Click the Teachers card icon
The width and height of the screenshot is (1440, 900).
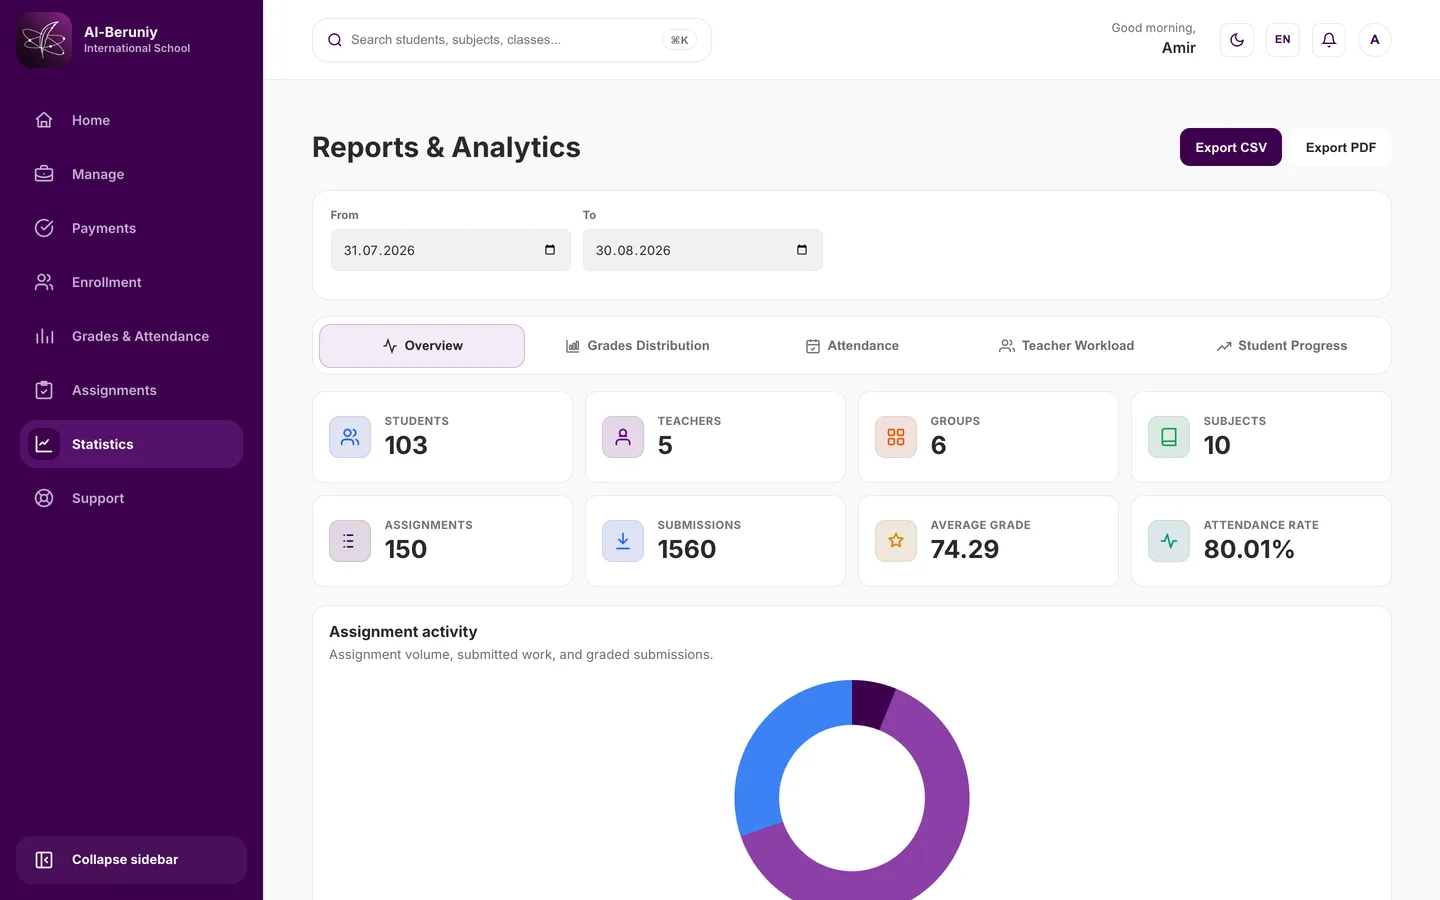(x=623, y=437)
